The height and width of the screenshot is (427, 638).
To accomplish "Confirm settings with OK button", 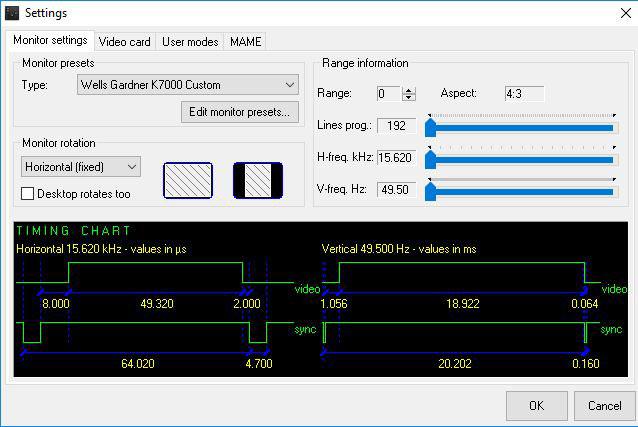I will click(x=537, y=406).
